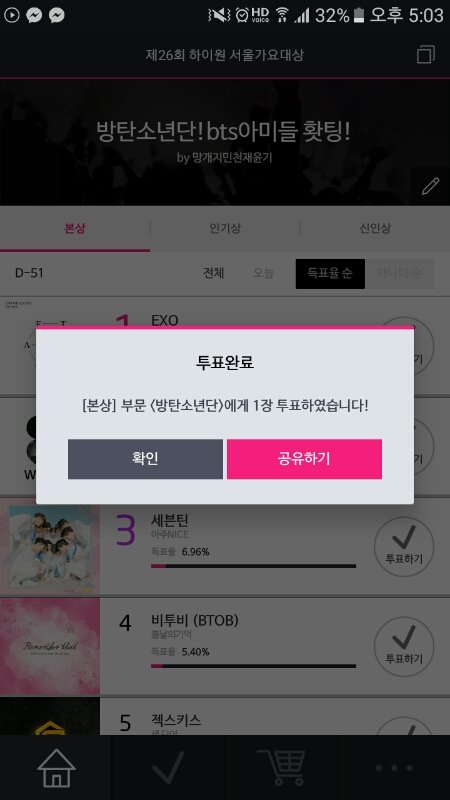
Task: Tap the pencil edit icon on banner
Action: point(430,186)
